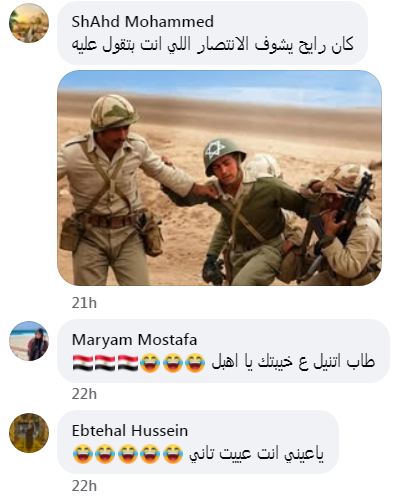Open Maryam Mostafa's profile avatar
This screenshot has width=409, height=499.
click(29, 341)
